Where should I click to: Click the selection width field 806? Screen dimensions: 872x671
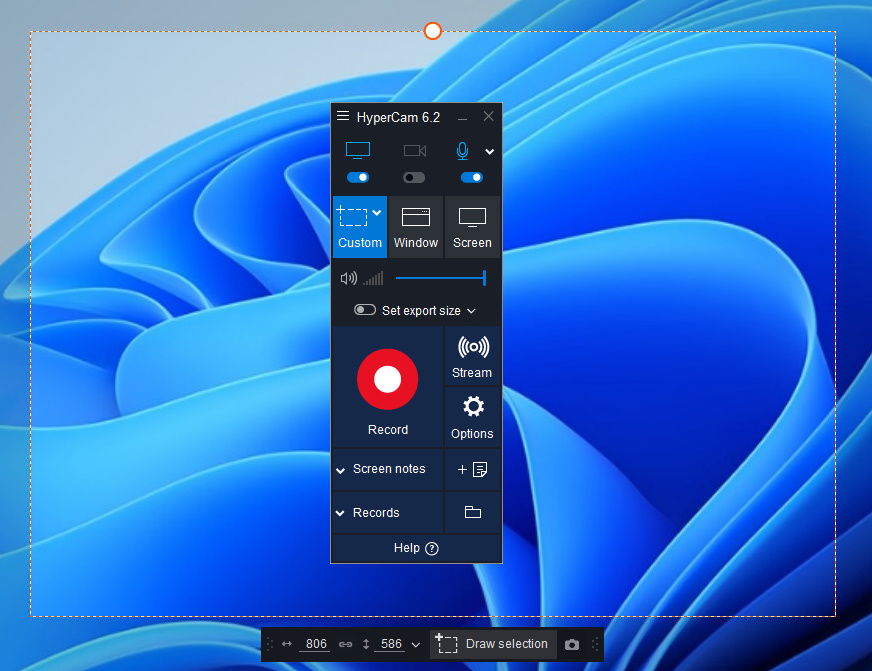(x=316, y=644)
